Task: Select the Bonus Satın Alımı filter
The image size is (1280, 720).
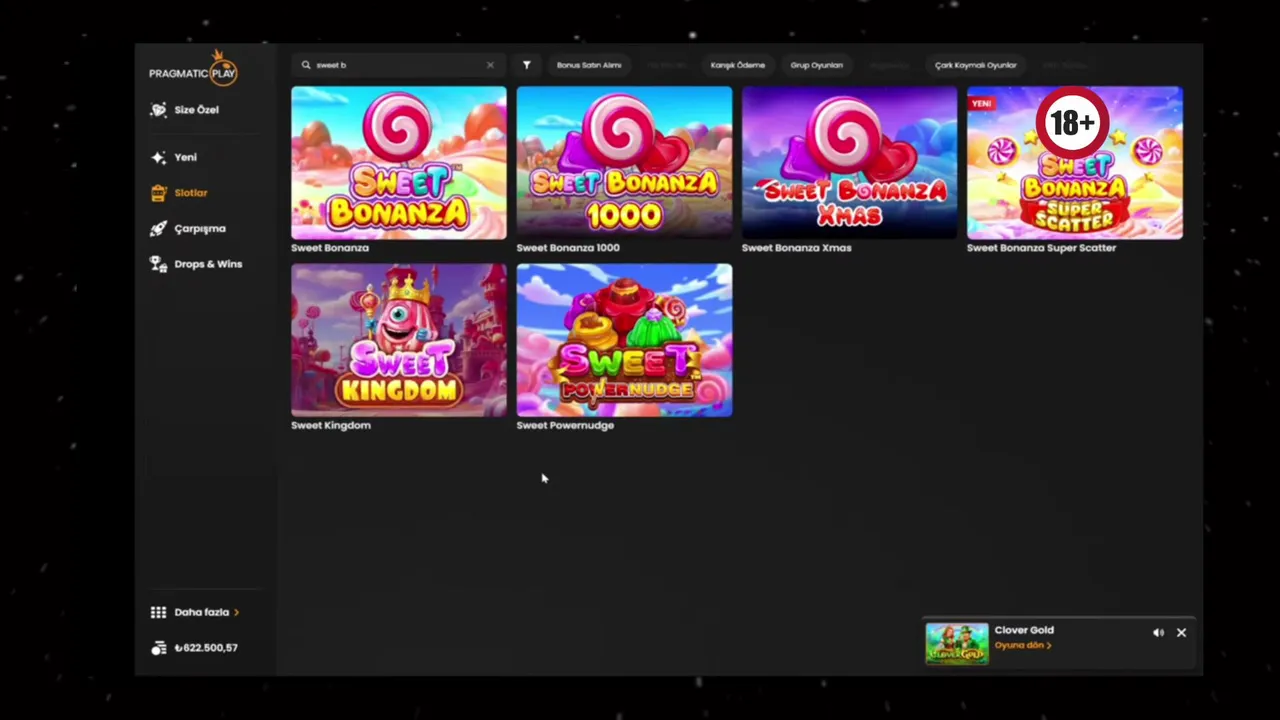Action: 589,65
